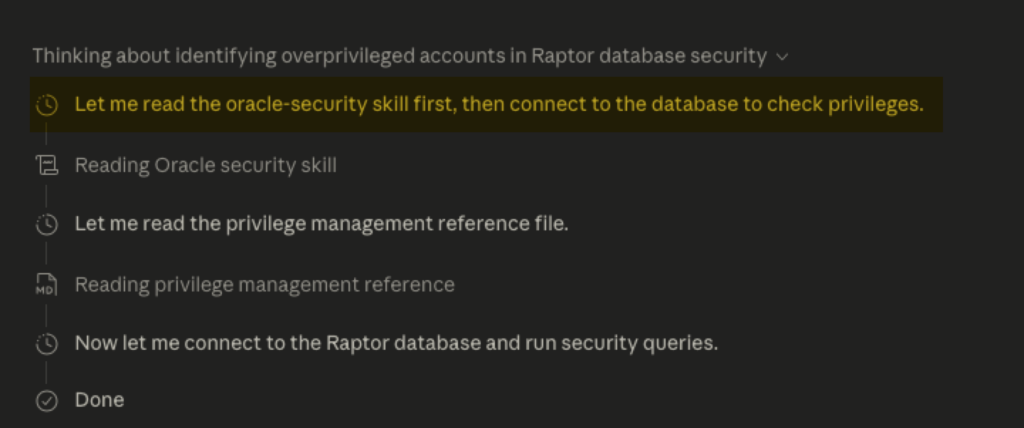Click the scroll icon beside Reading Oracle security skill
Viewport: 1024px width, 428px height.
point(46,165)
